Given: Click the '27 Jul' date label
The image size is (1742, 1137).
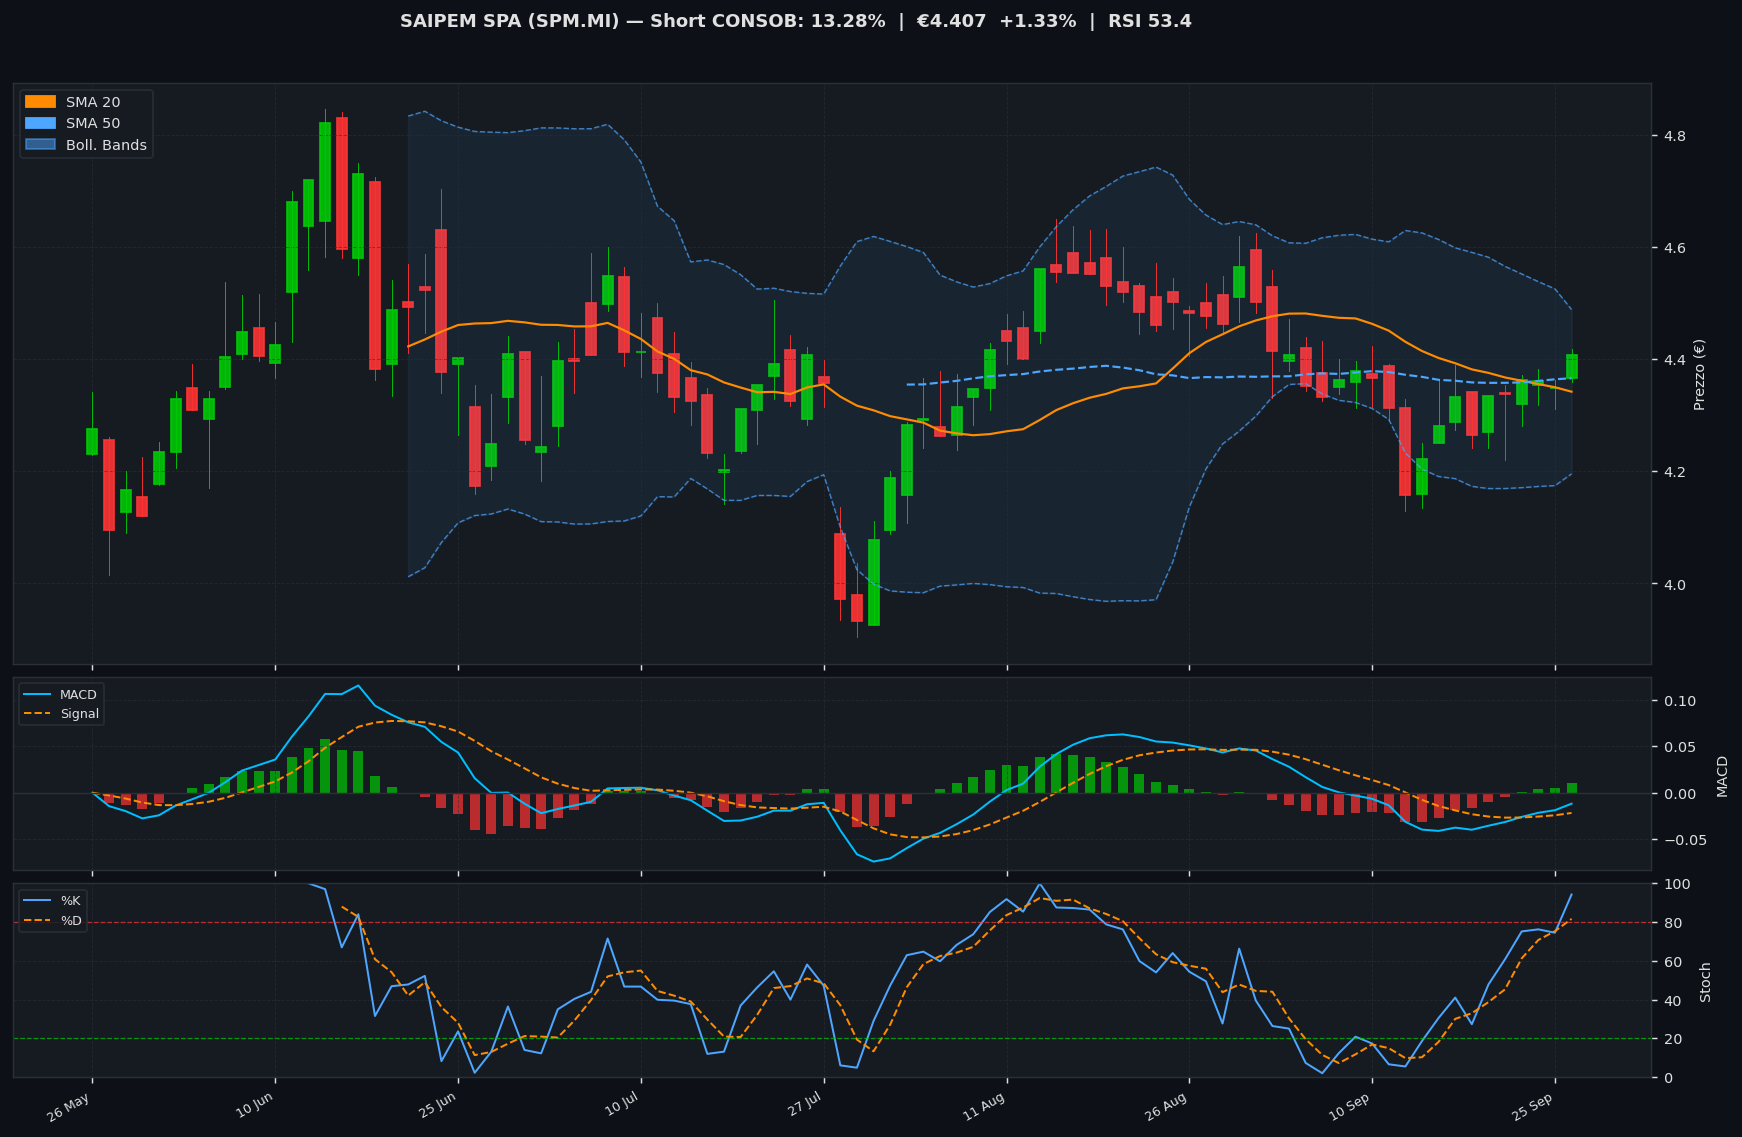Looking at the screenshot, I should click(803, 1105).
